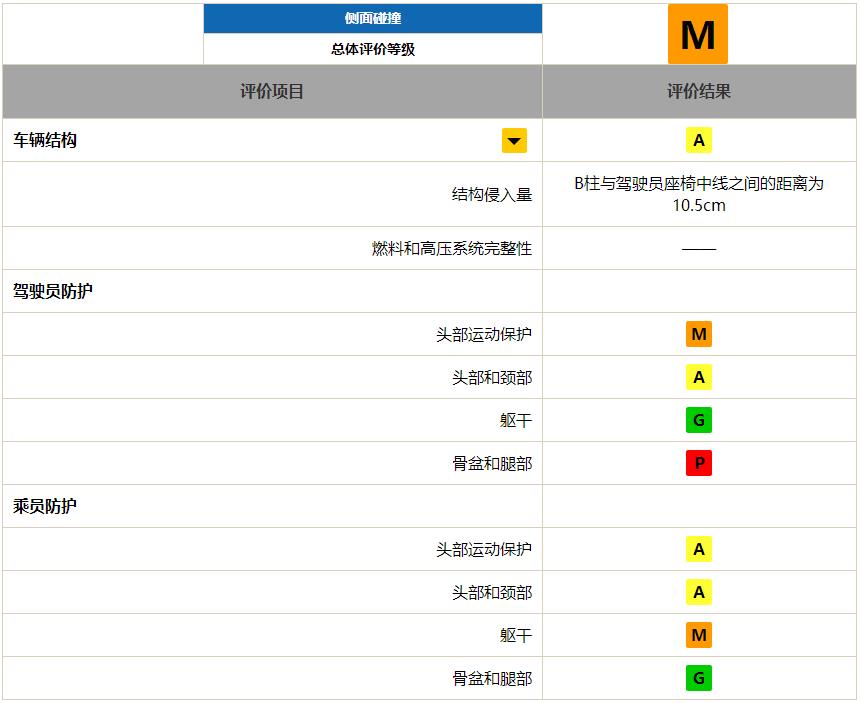Click the passenger 头部运动保护 A badge
The image size is (861, 703).
pos(698,549)
